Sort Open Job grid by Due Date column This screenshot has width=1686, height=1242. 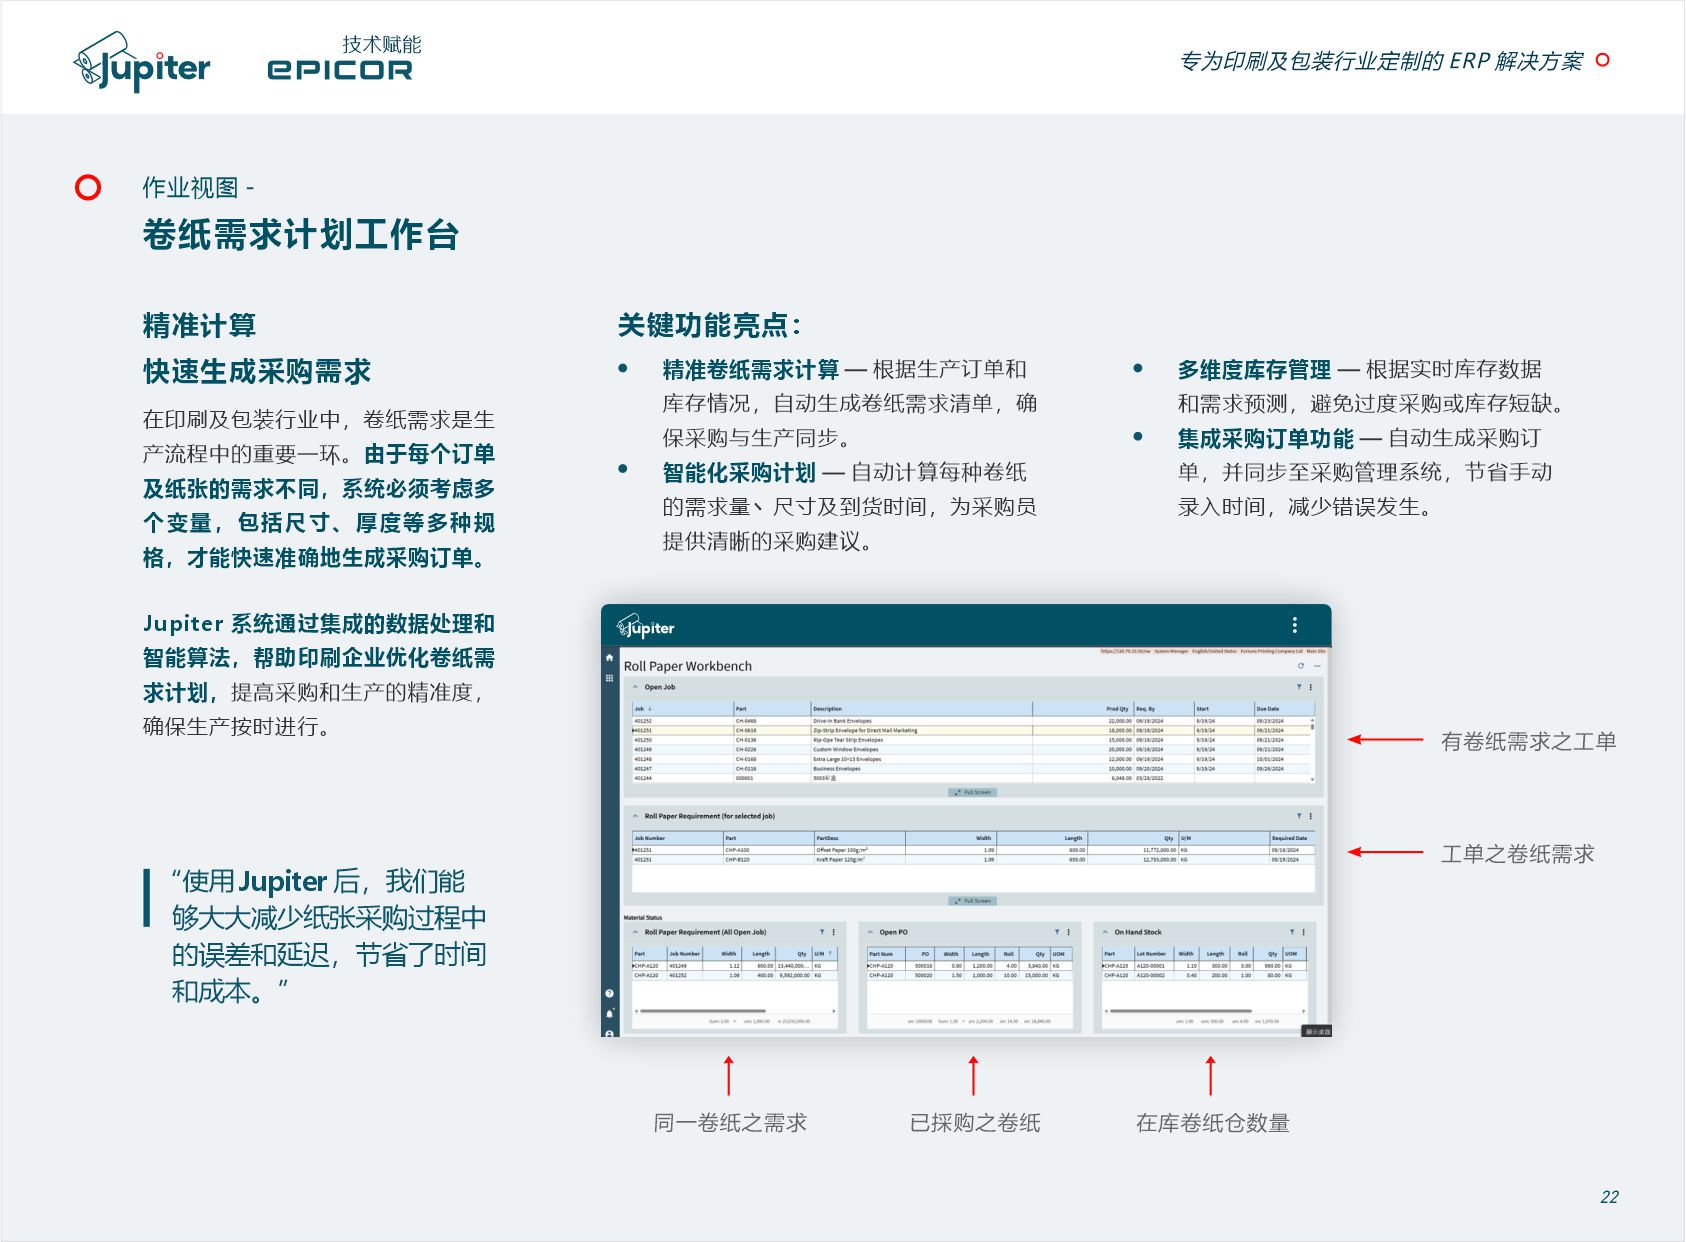click(1283, 709)
